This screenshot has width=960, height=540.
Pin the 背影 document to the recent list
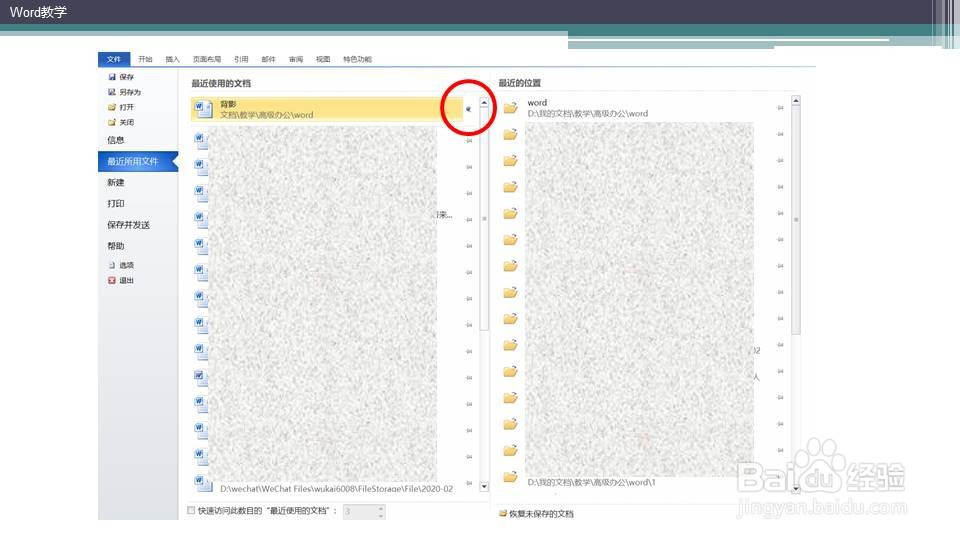point(468,109)
